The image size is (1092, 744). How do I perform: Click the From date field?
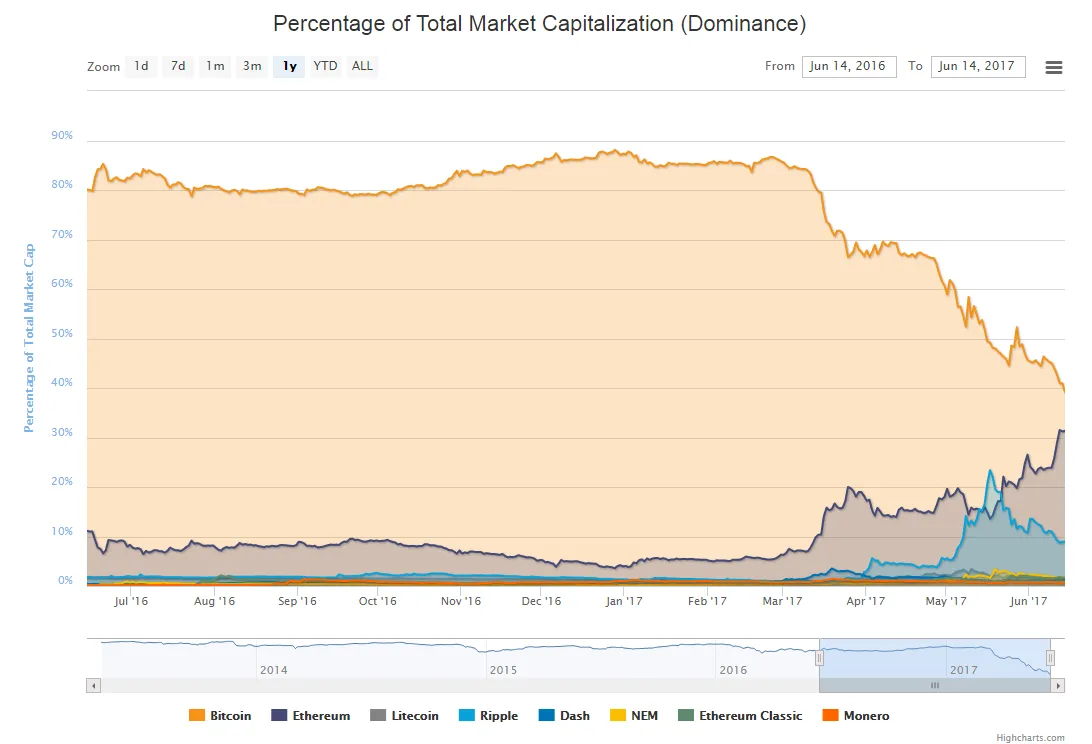tap(849, 66)
